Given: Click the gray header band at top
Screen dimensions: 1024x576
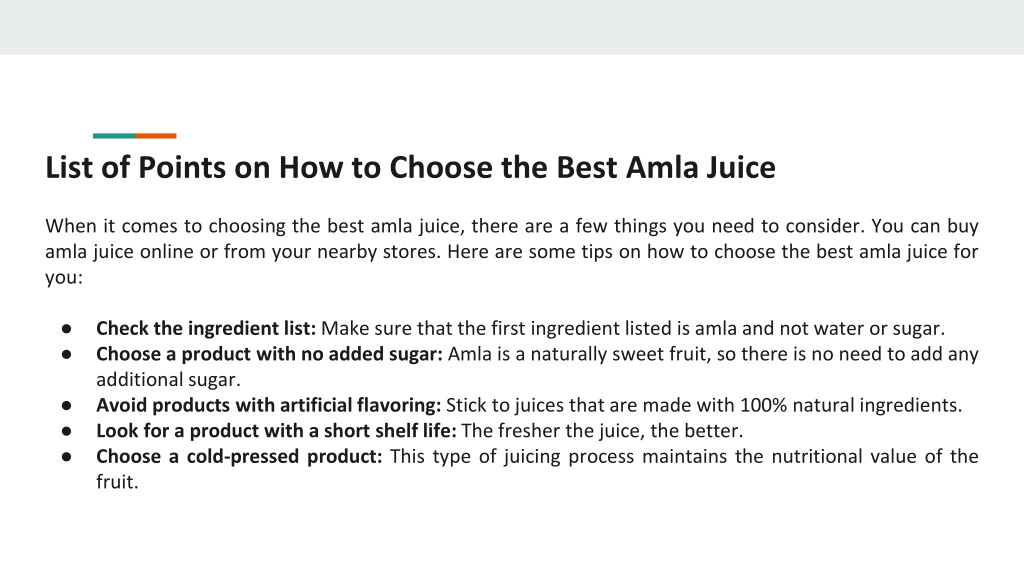Looking at the screenshot, I should point(512,27).
